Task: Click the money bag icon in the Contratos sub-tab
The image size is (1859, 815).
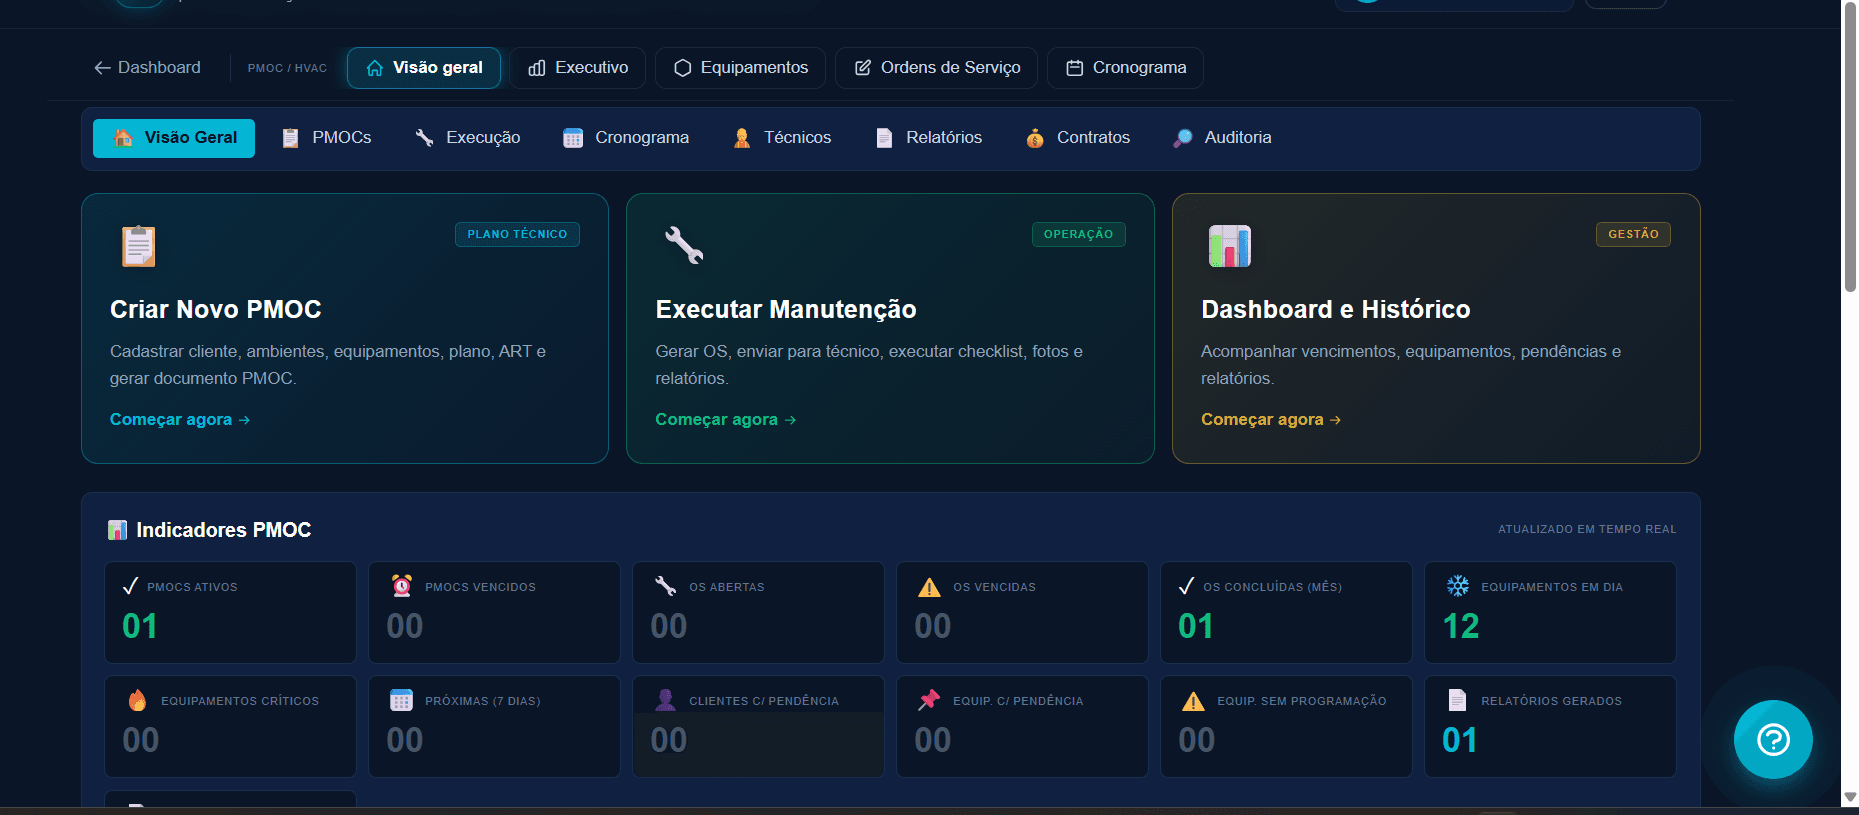Action: pyautogui.click(x=1035, y=138)
